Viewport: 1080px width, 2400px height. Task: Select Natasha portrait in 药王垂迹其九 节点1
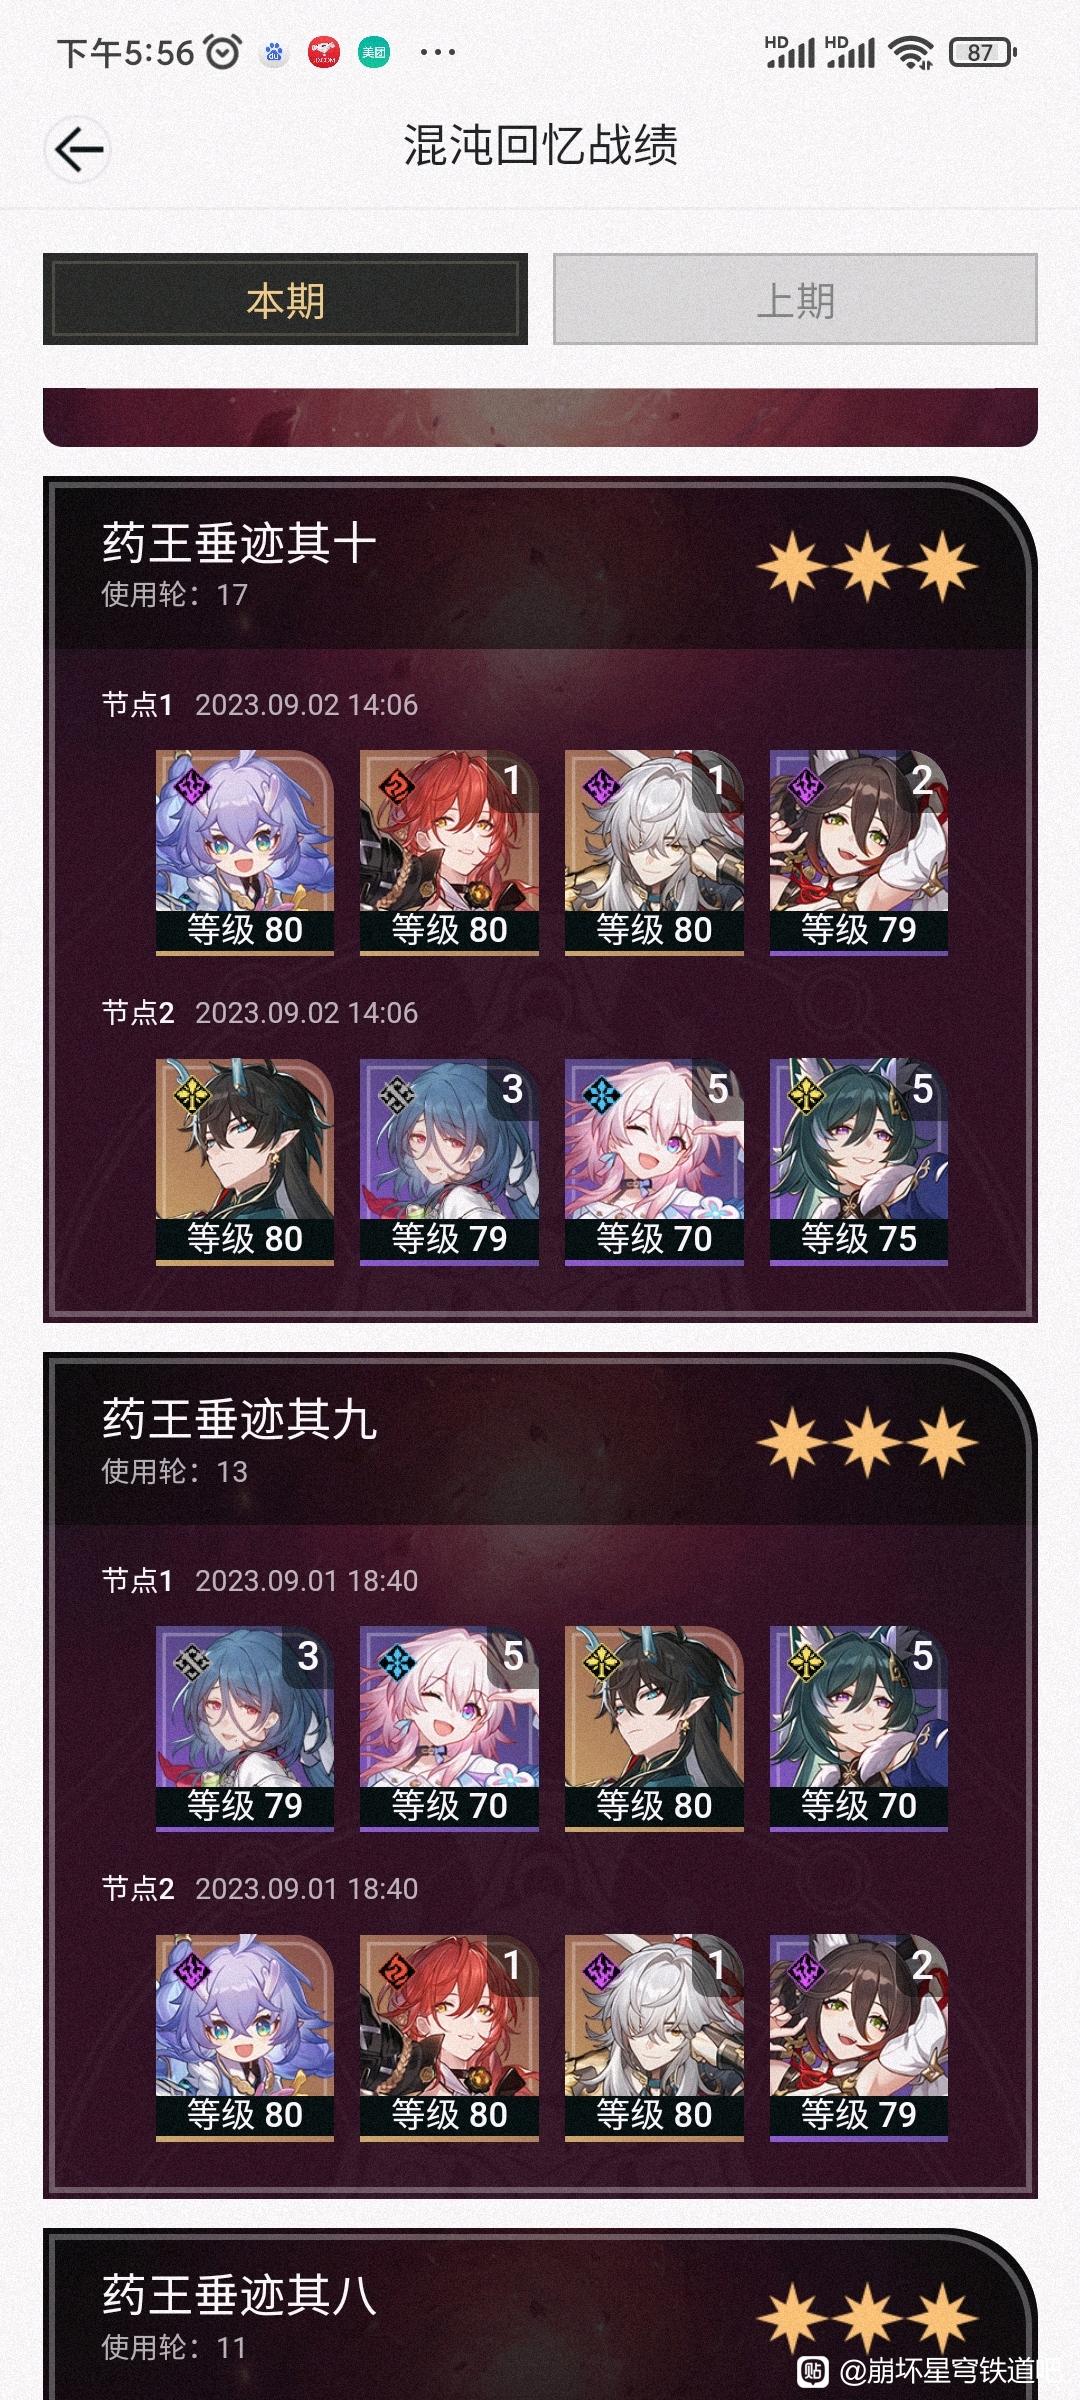(244, 1729)
